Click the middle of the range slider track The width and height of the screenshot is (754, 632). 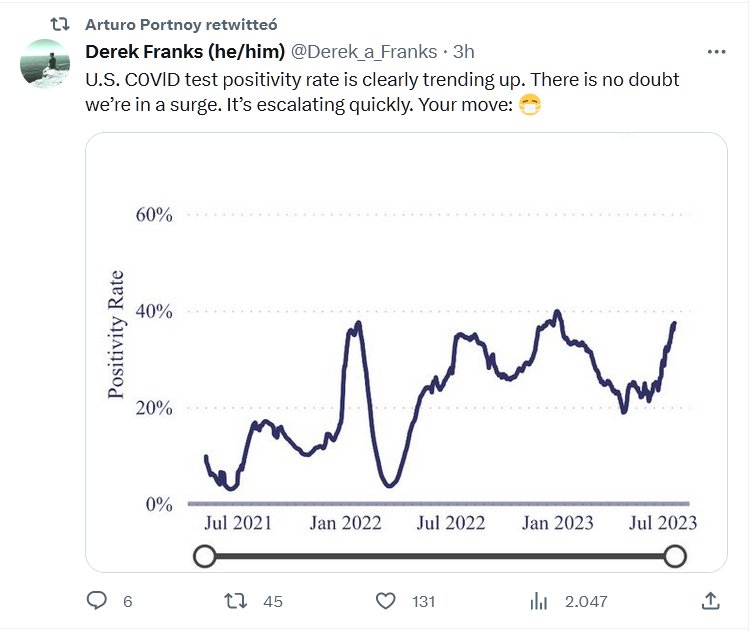click(440, 556)
